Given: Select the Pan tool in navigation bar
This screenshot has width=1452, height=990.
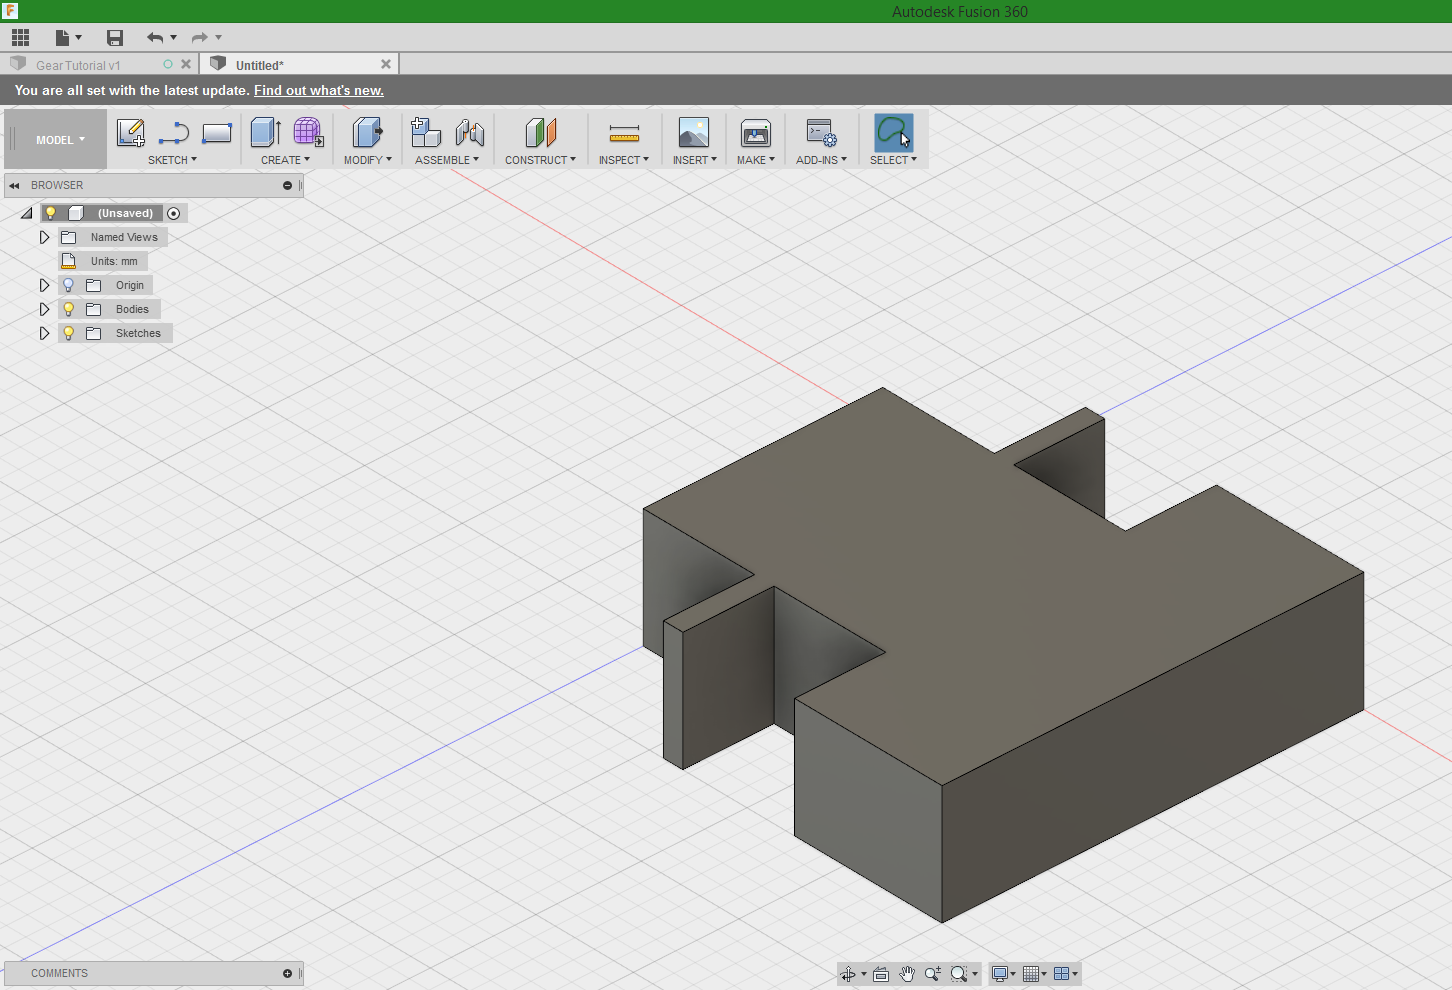Looking at the screenshot, I should coord(906,973).
